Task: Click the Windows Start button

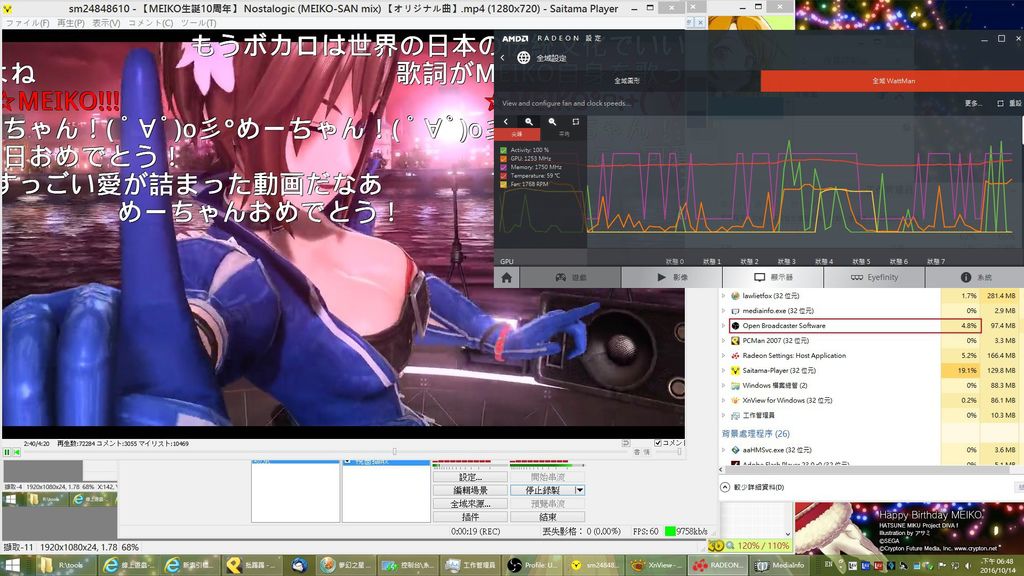Action: pyautogui.click(x=12, y=566)
